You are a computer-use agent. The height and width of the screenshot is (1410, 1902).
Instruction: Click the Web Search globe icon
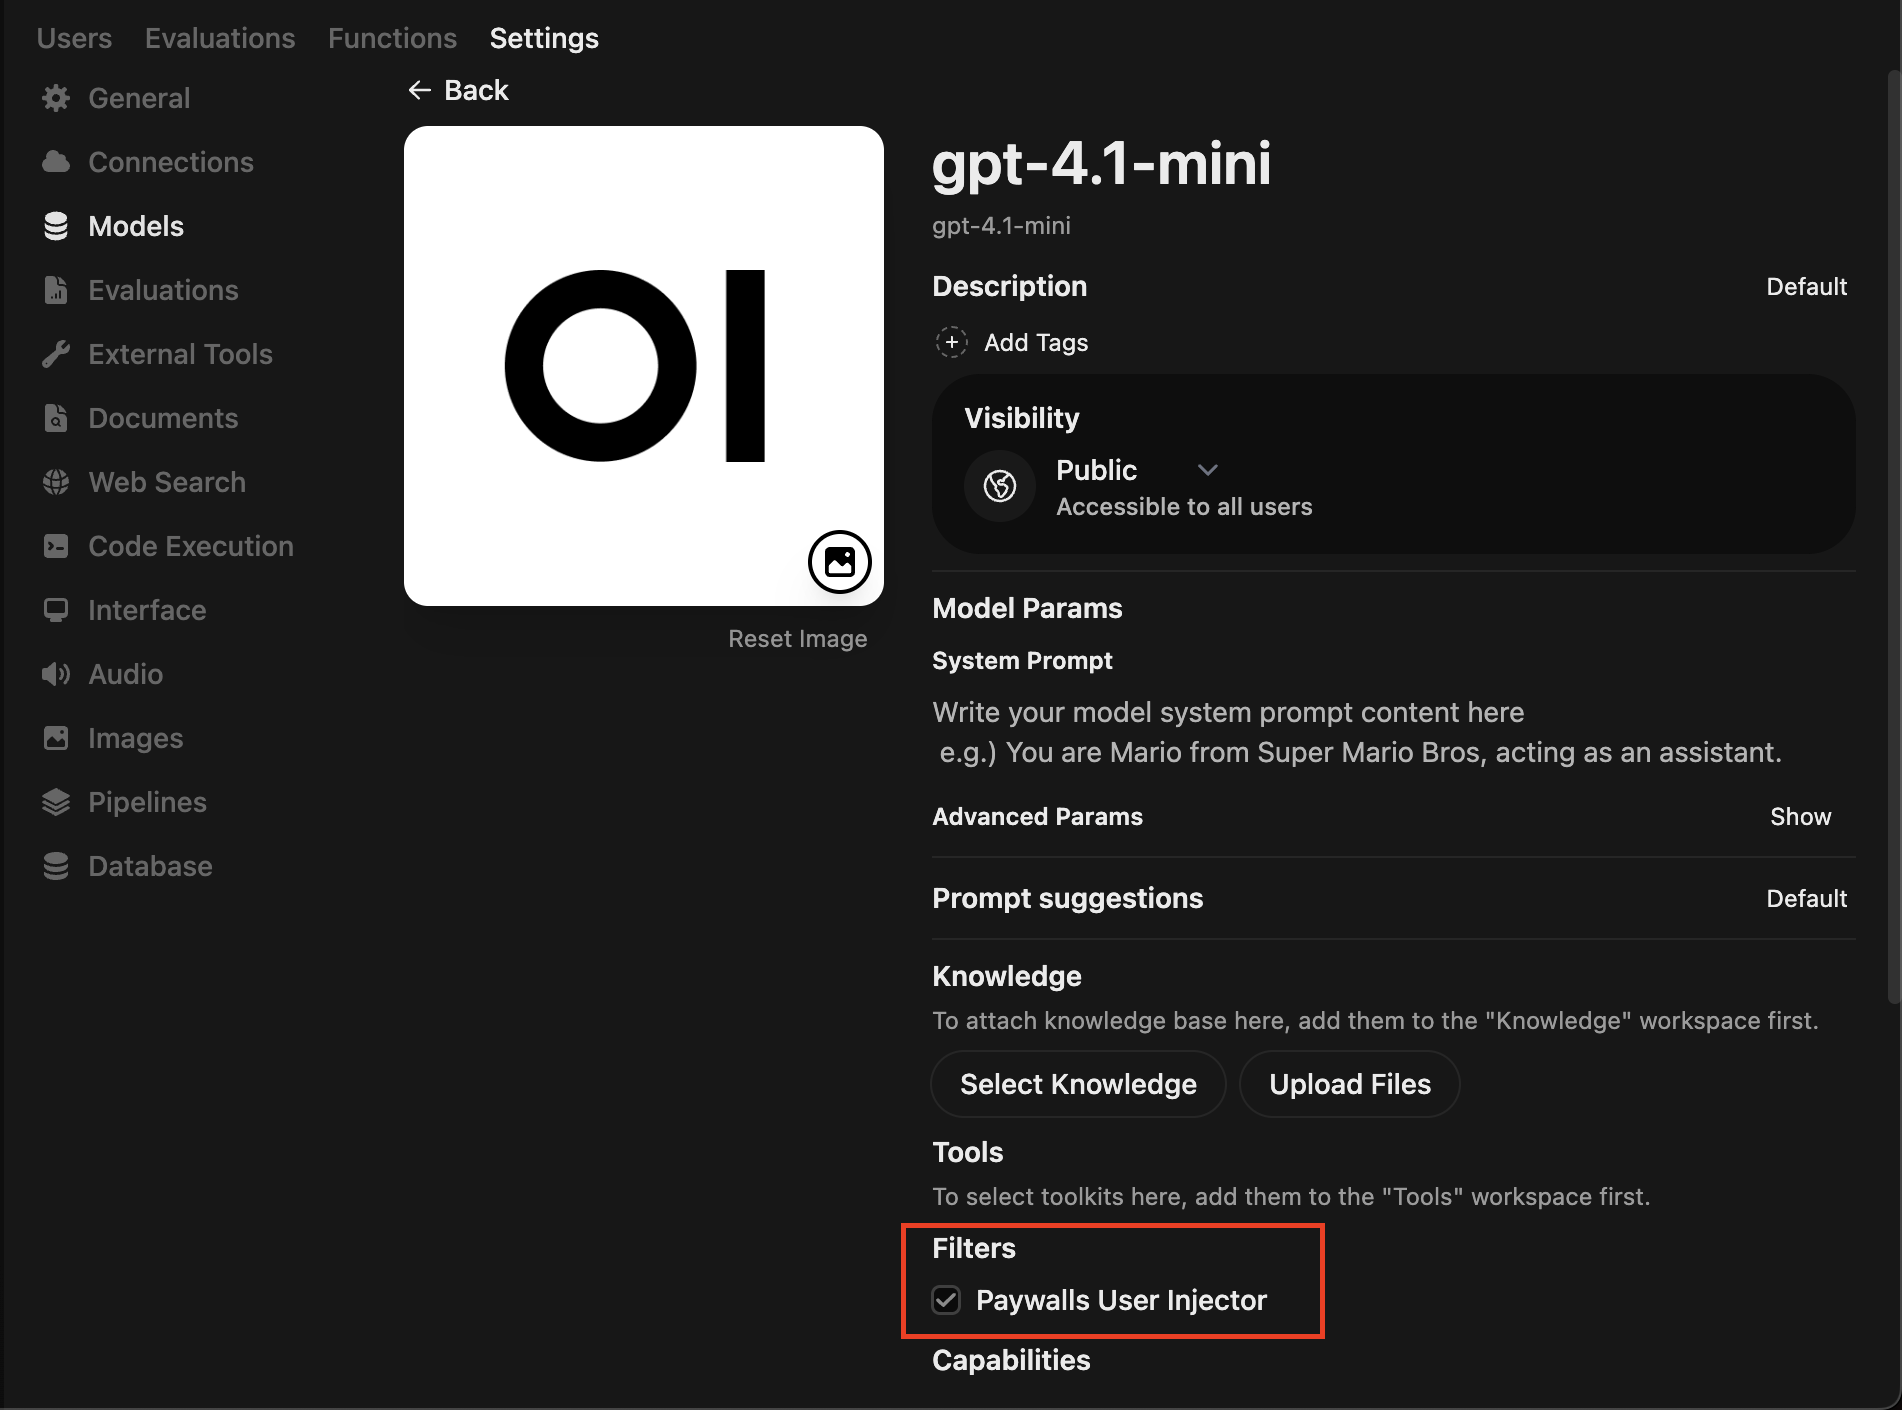coord(56,482)
